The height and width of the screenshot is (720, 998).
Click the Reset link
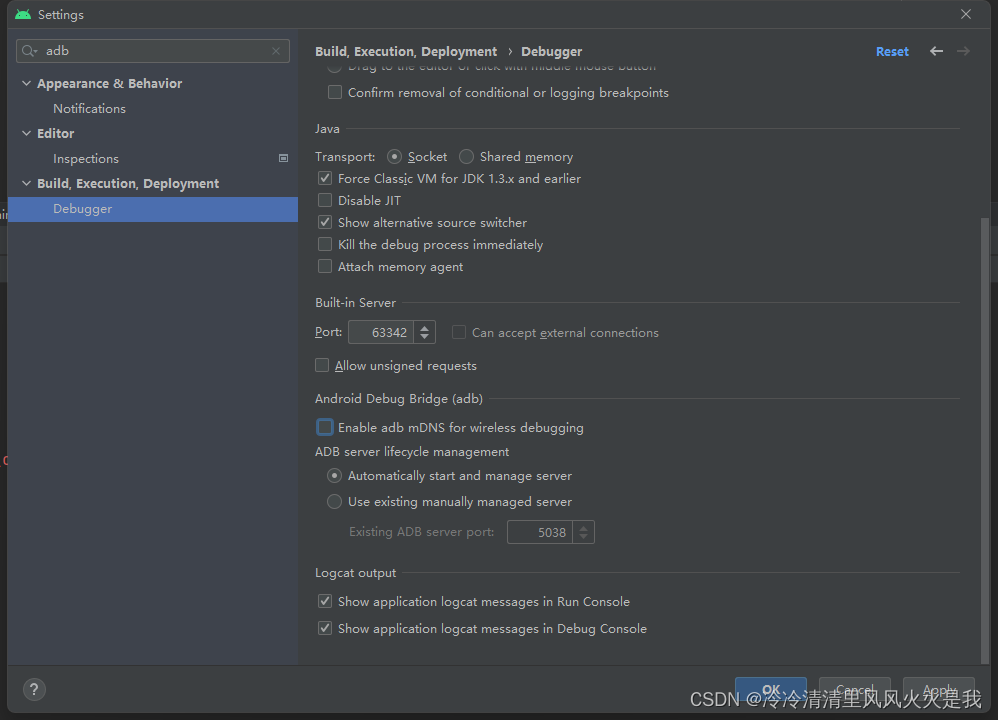tap(891, 51)
